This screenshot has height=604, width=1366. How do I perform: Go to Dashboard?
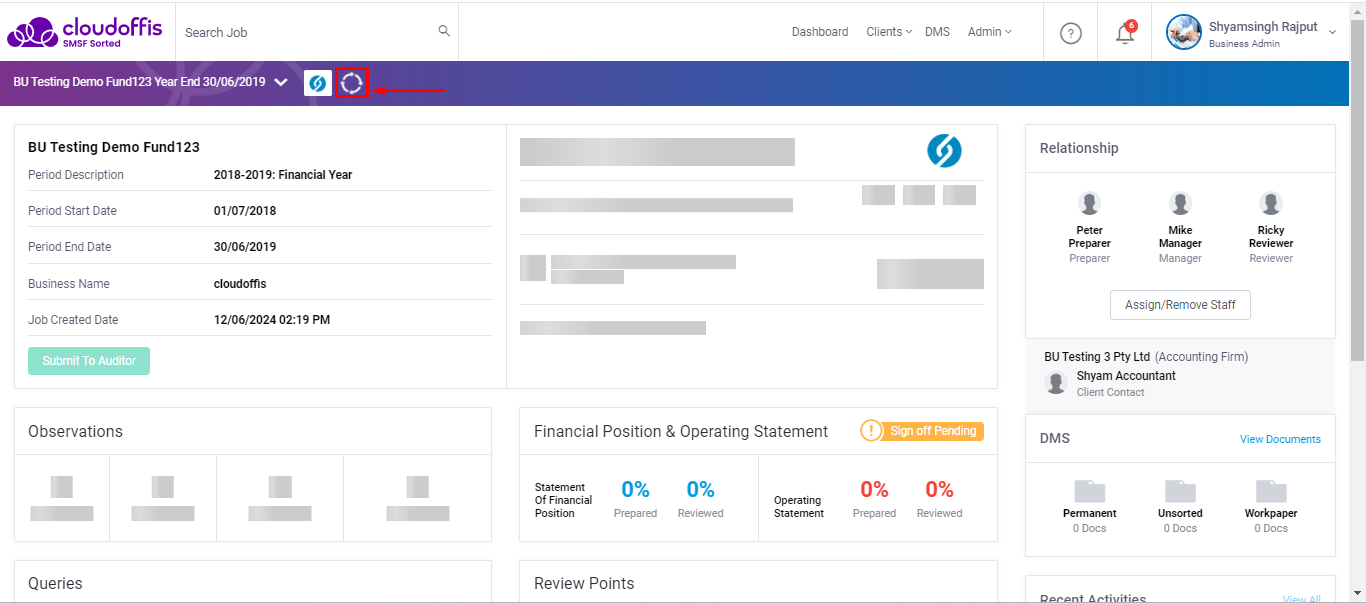click(820, 32)
